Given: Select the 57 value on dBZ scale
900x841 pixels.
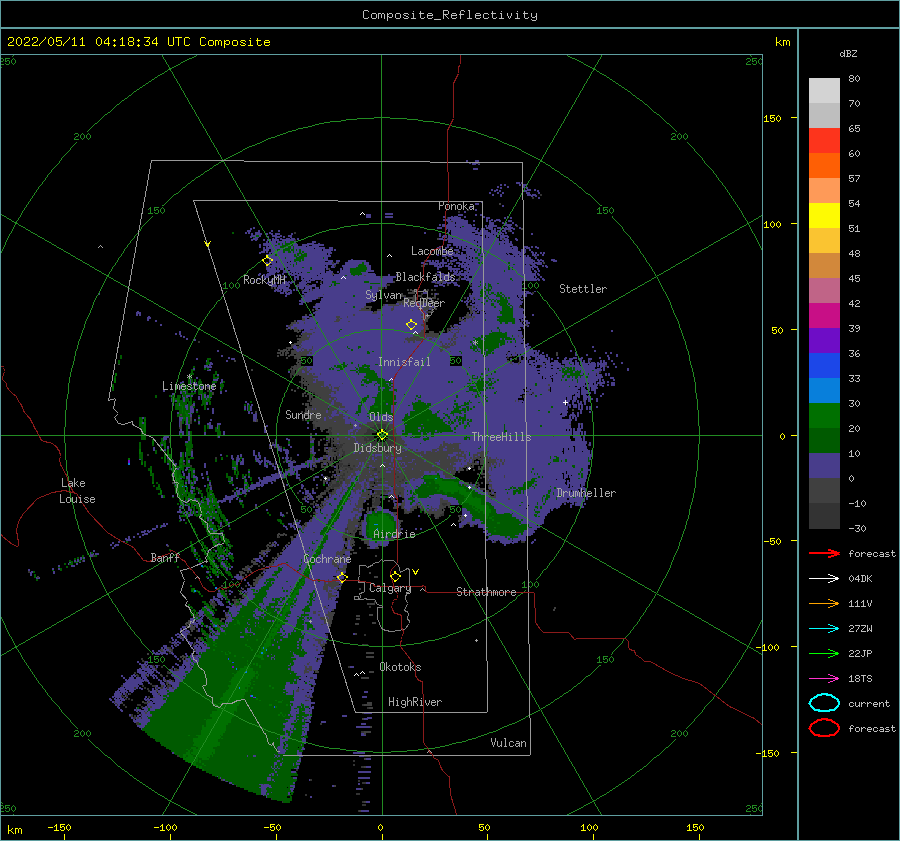Looking at the screenshot, I should (854, 179).
